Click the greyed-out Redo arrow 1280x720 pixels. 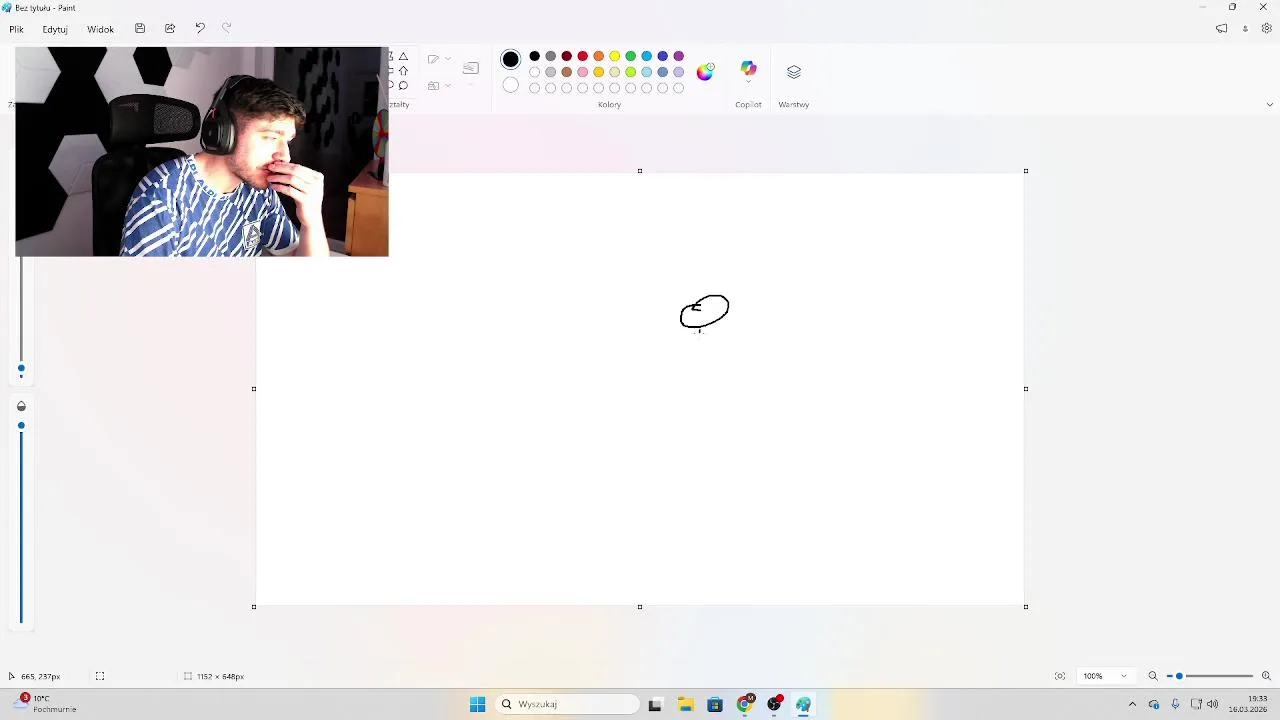point(226,29)
